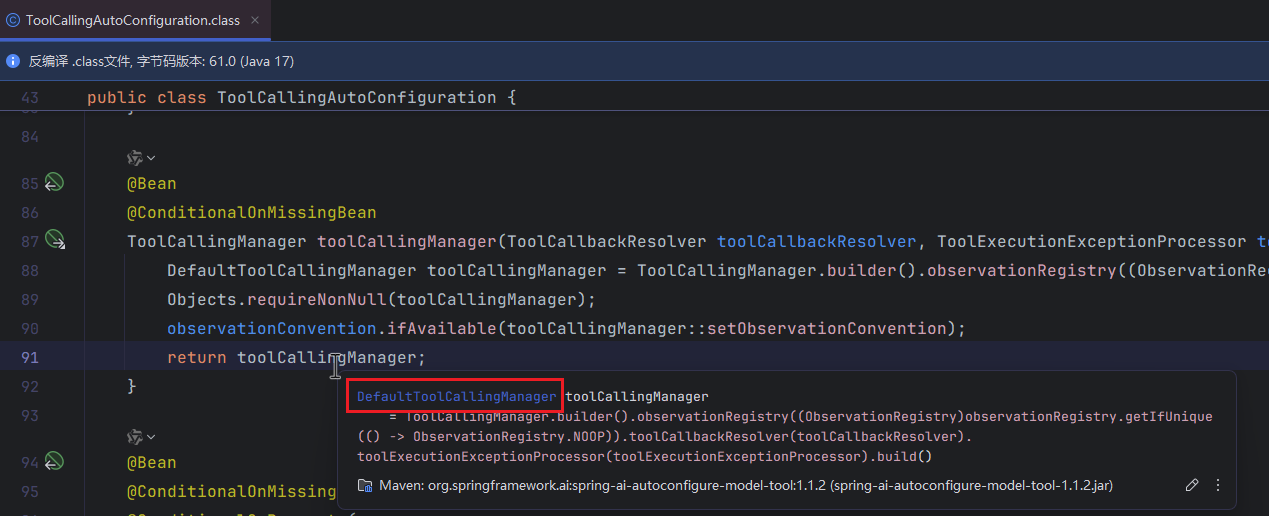Close the ToolCallingAutoConfiguration.class tab
Viewport: 1269px width, 516px height.
click(x=255, y=20)
